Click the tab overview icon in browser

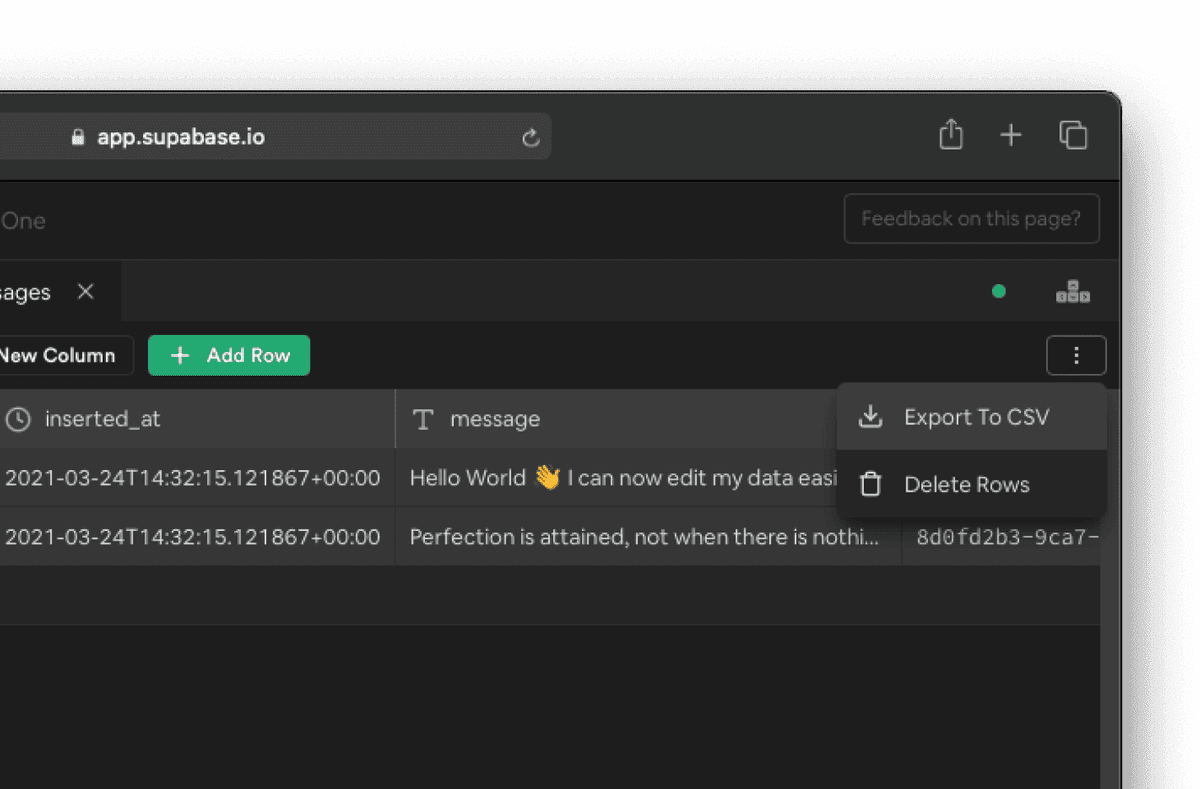click(1073, 134)
